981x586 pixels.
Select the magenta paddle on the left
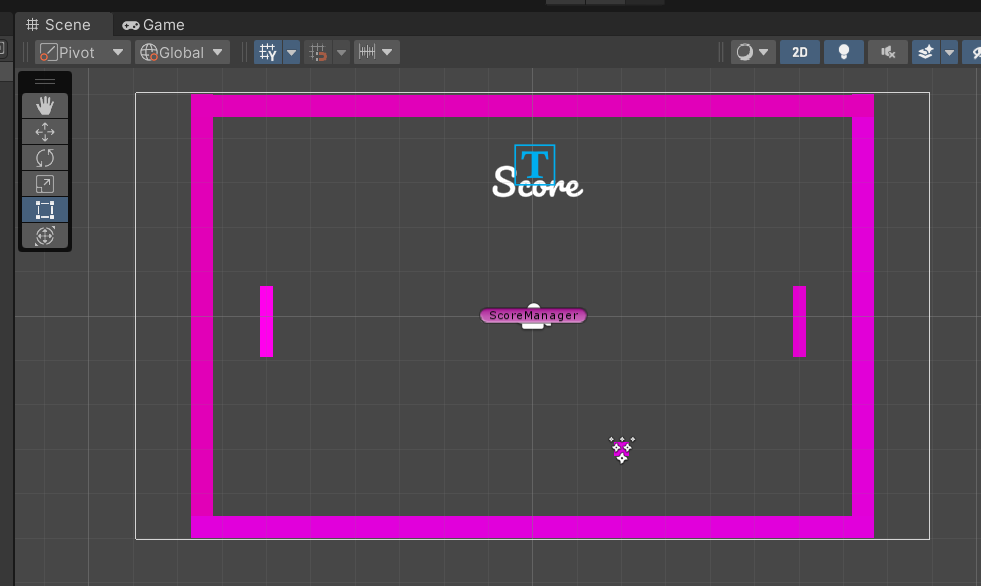[x=266, y=322]
